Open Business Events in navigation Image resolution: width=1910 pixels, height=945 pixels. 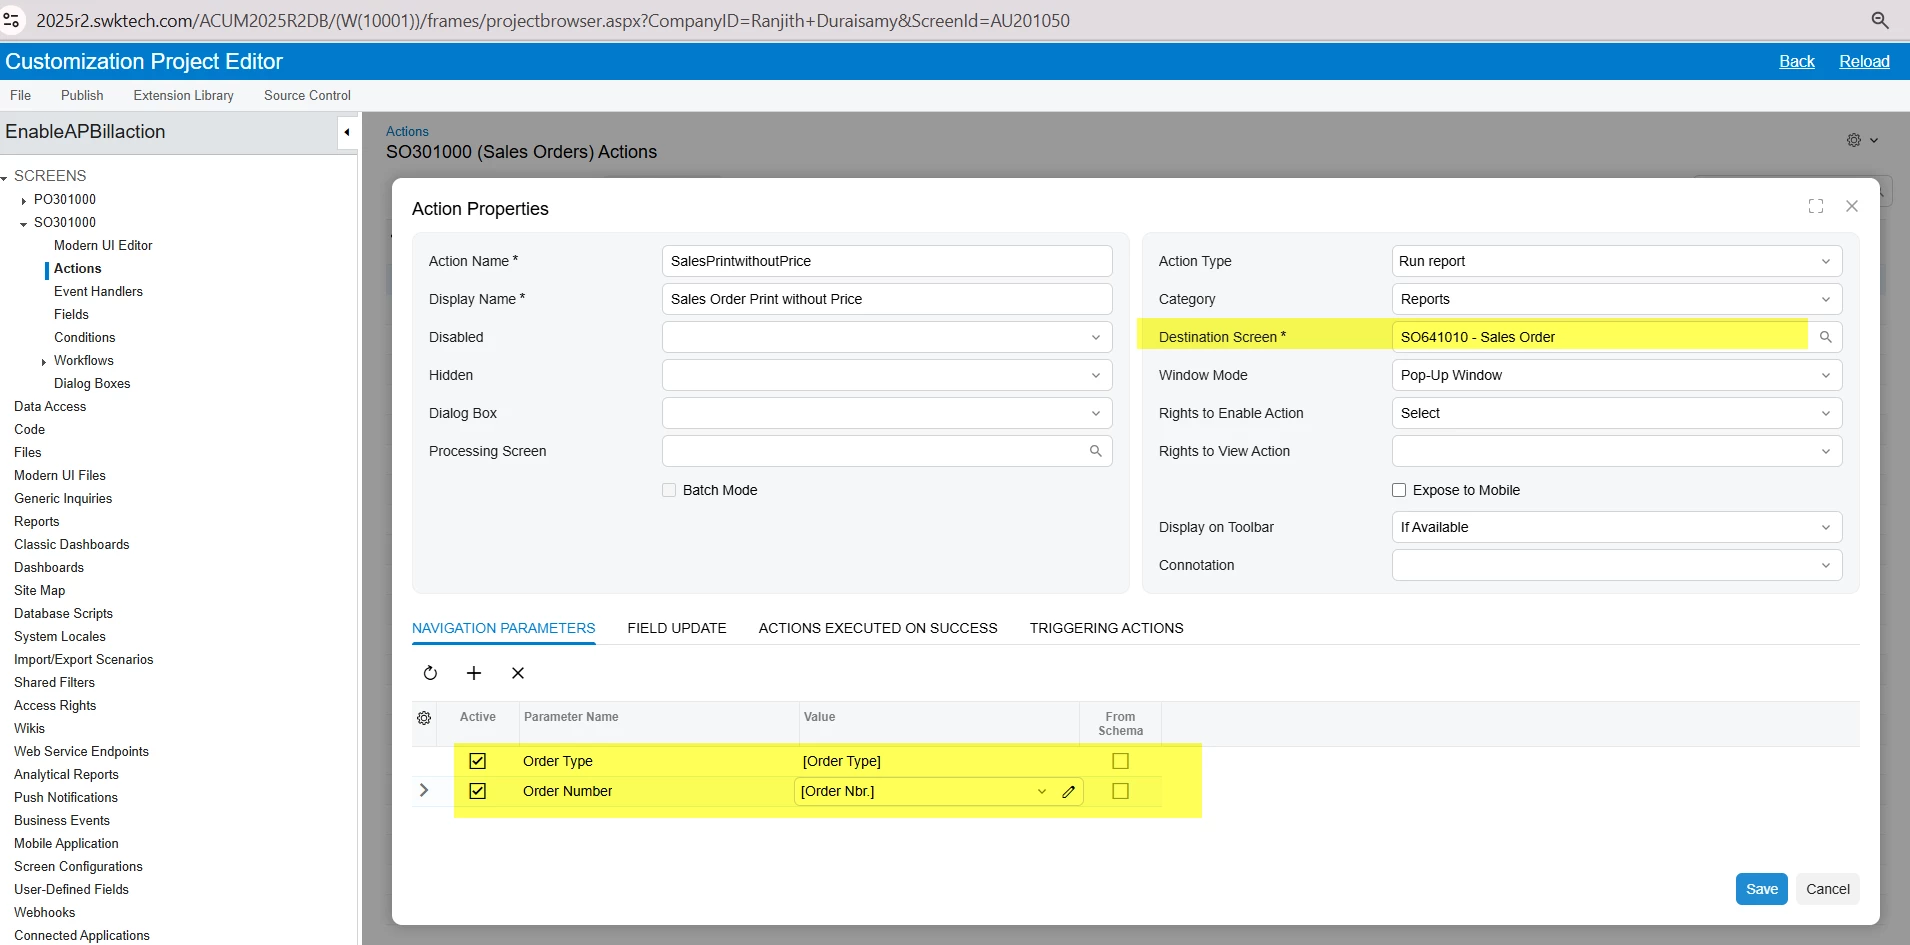pos(62,820)
